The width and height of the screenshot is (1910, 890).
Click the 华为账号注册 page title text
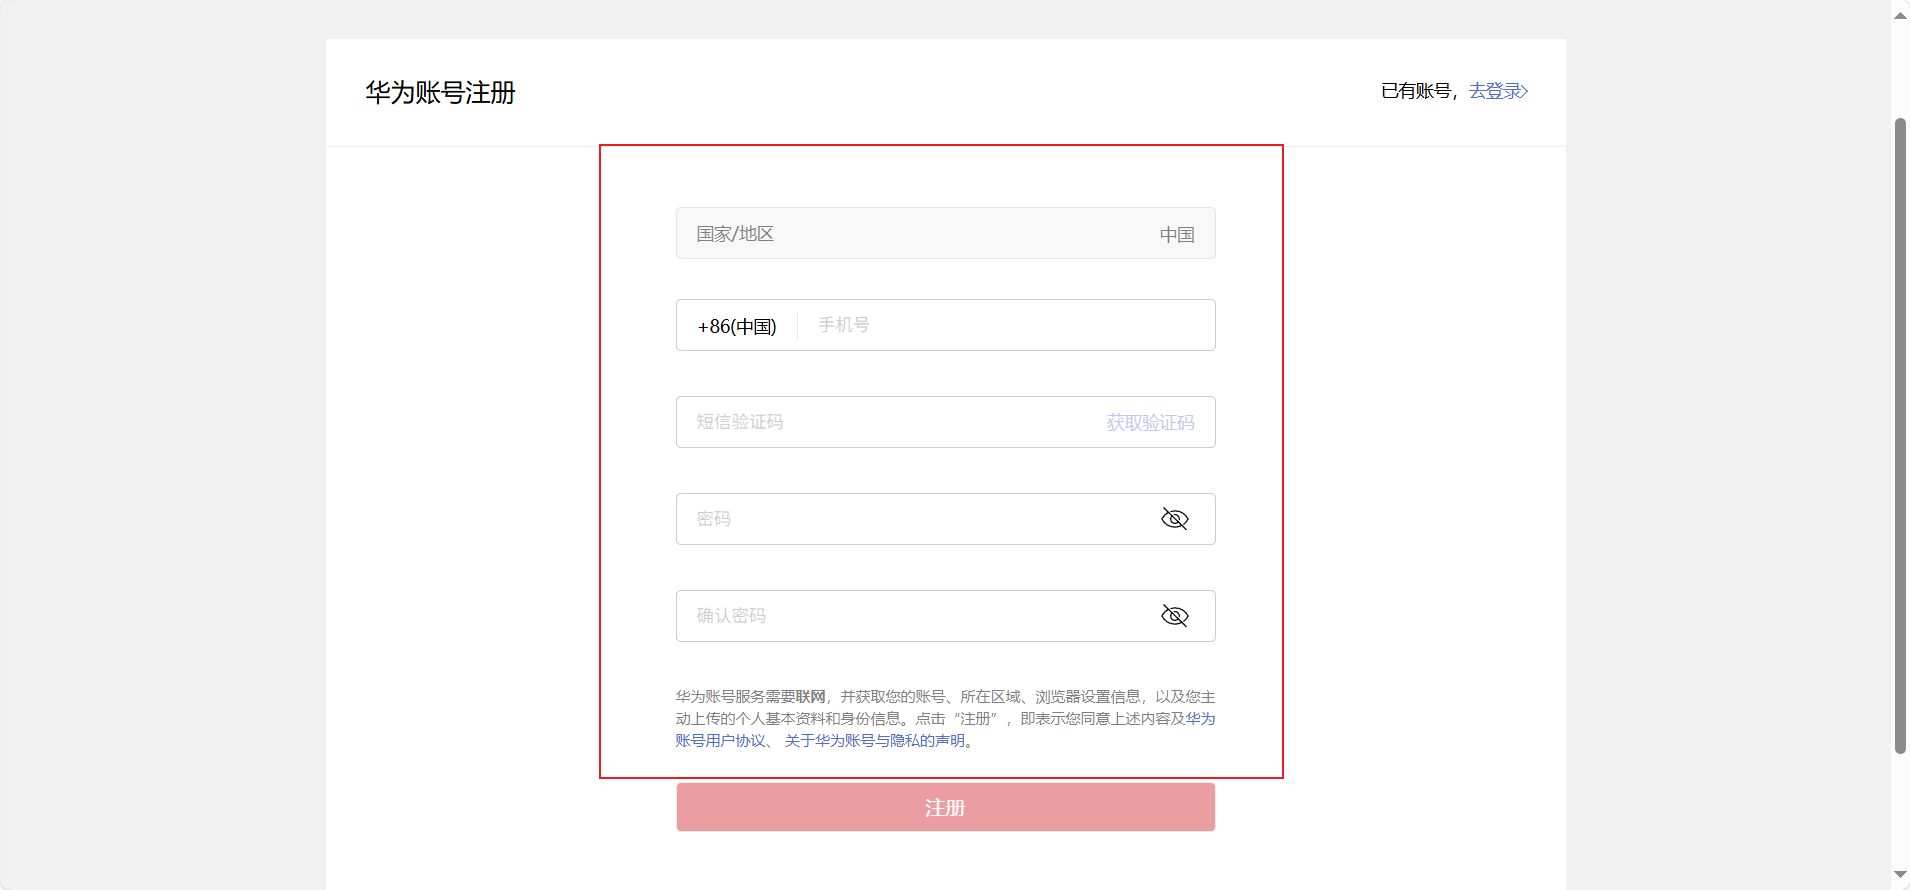[x=440, y=93]
